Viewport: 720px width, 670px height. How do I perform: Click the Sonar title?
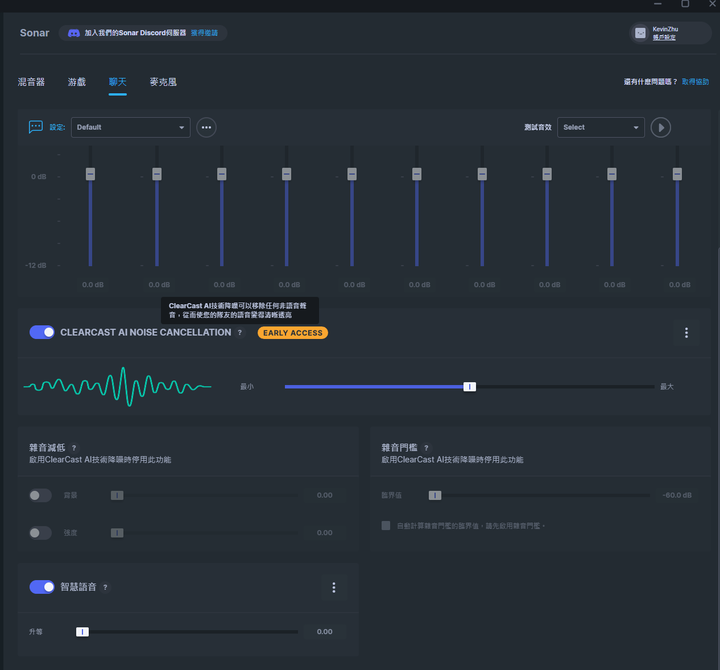34,33
